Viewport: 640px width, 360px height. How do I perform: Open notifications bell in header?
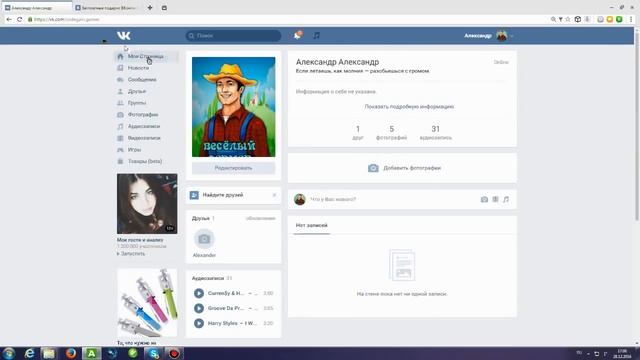click(x=298, y=36)
